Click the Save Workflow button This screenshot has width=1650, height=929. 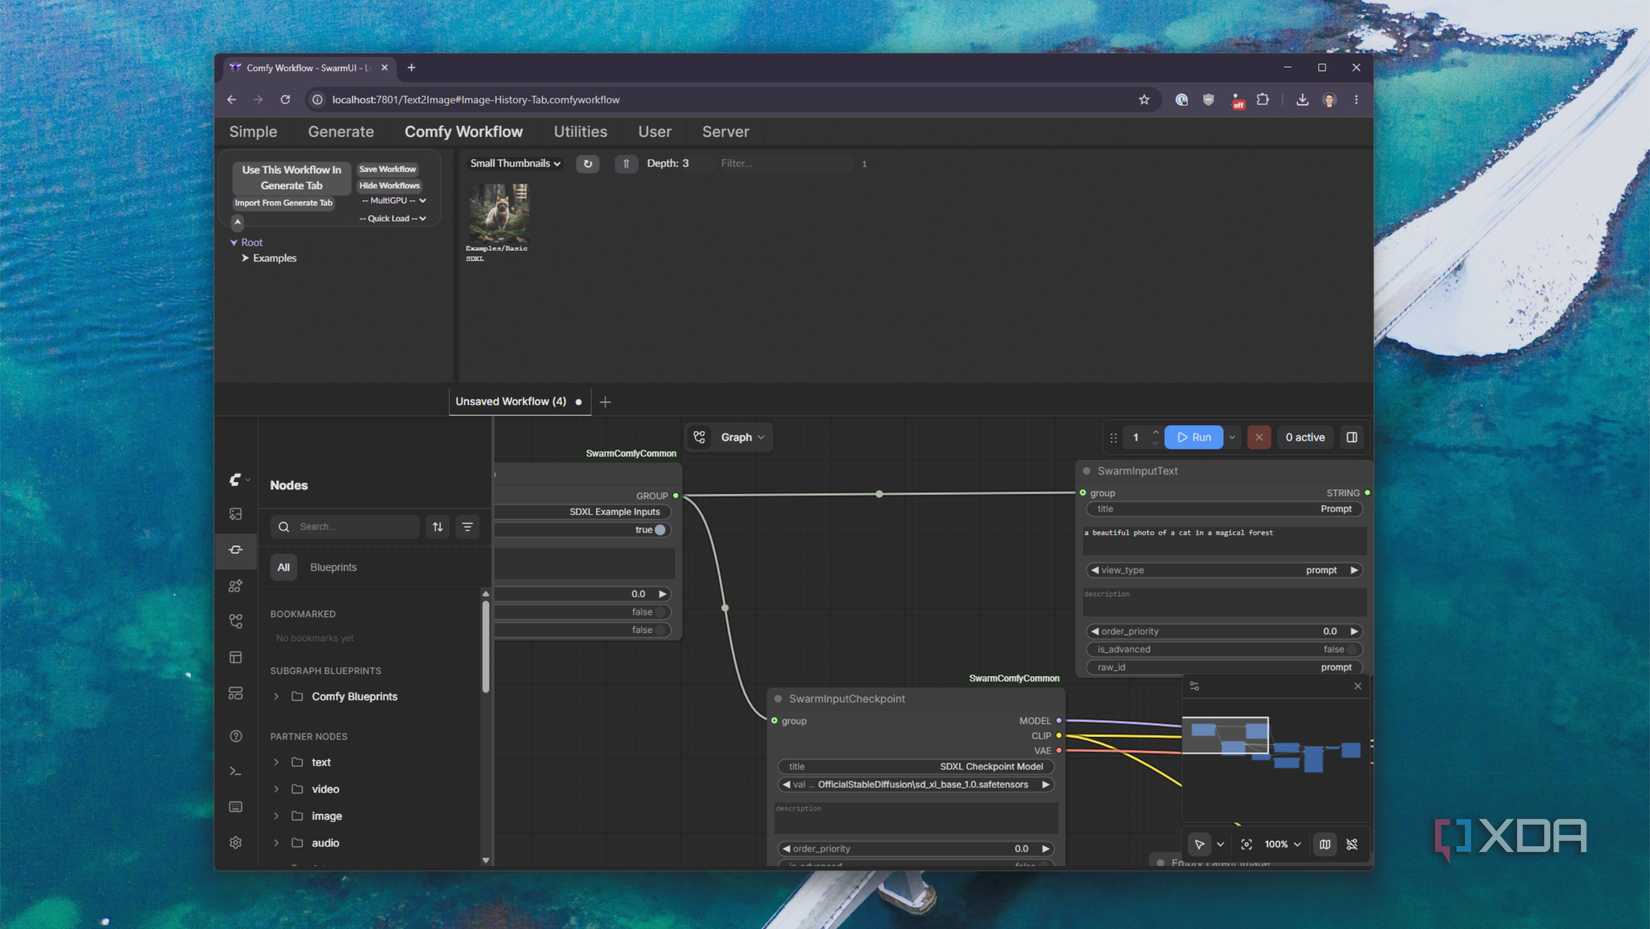pos(388,169)
